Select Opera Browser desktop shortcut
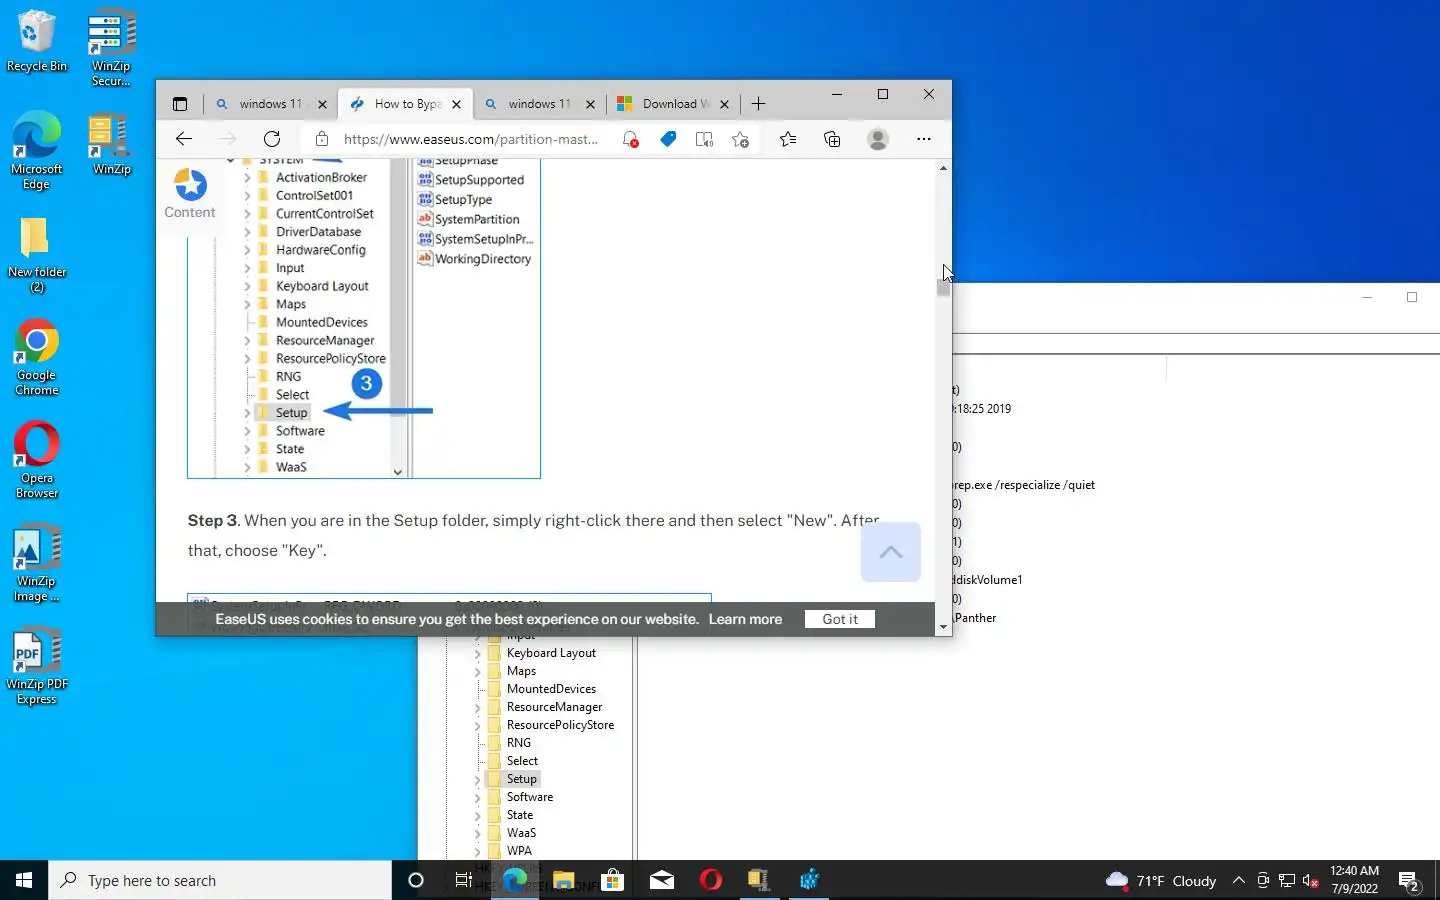This screenshot has height=900, width=1440. (37, 460)
